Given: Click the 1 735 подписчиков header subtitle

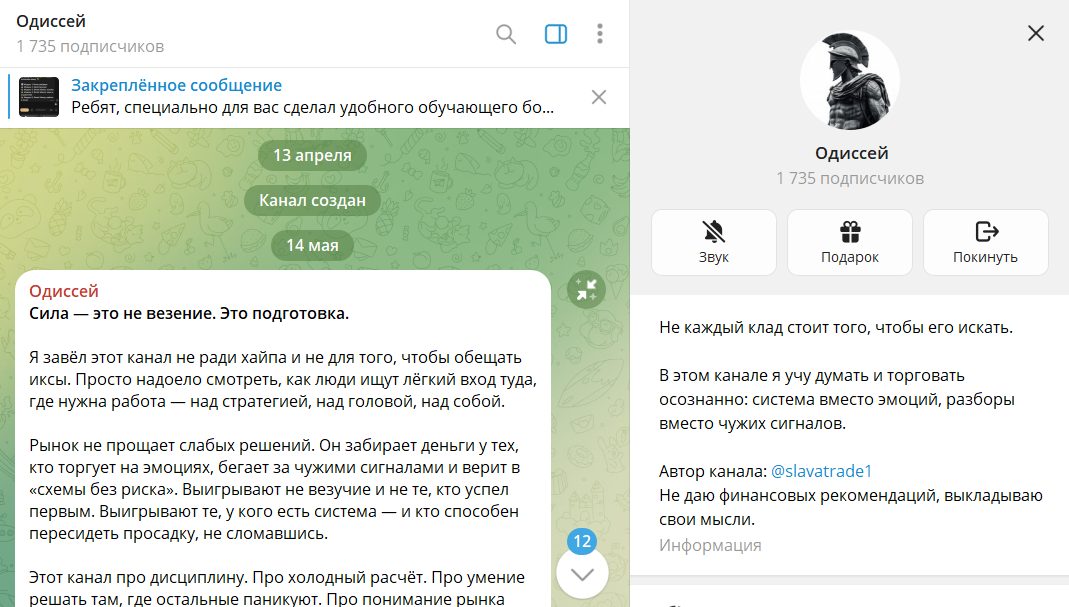Looking at the screenshot, I should 90,46.
